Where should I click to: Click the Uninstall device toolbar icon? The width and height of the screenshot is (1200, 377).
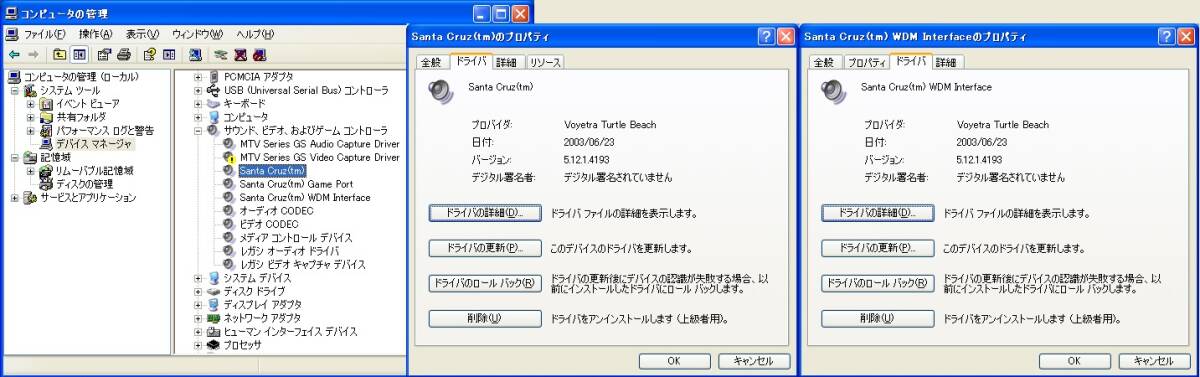[241, 54]
